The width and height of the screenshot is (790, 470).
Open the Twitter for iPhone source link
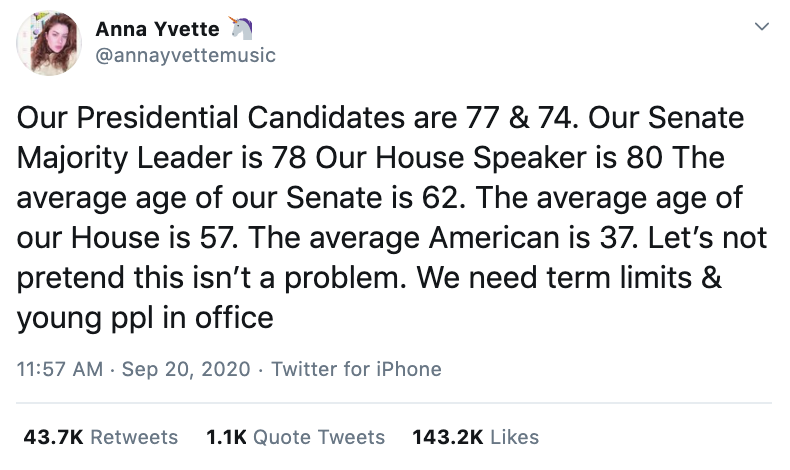point(356,369)
